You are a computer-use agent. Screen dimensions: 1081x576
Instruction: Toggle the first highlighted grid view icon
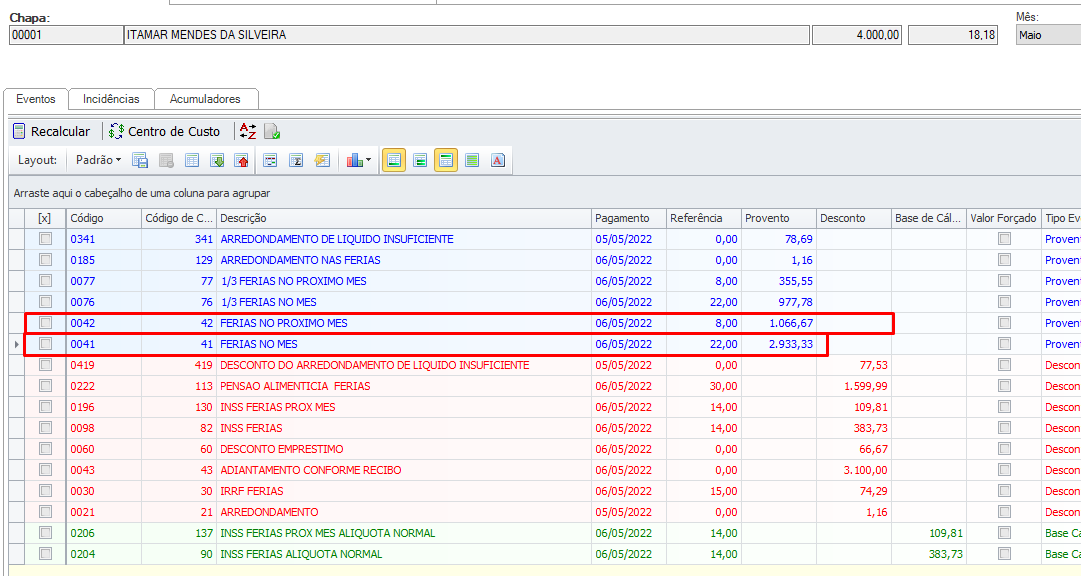(x=394, y=160)
